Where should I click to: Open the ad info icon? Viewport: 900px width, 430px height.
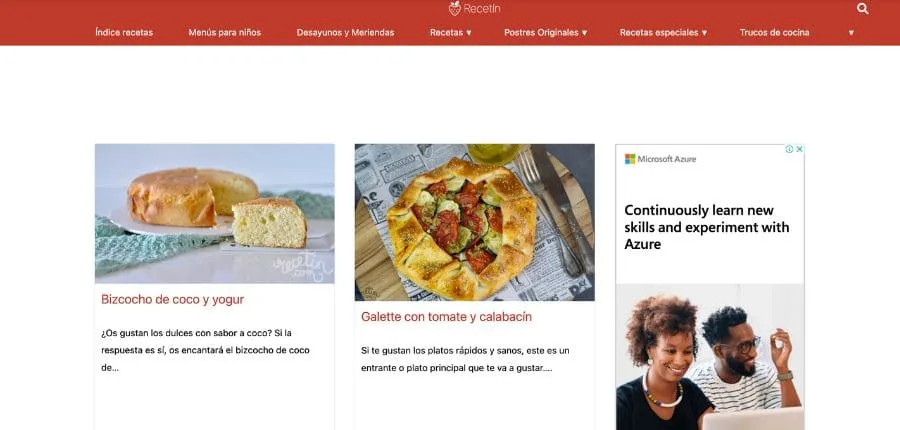tap(789, 149)
